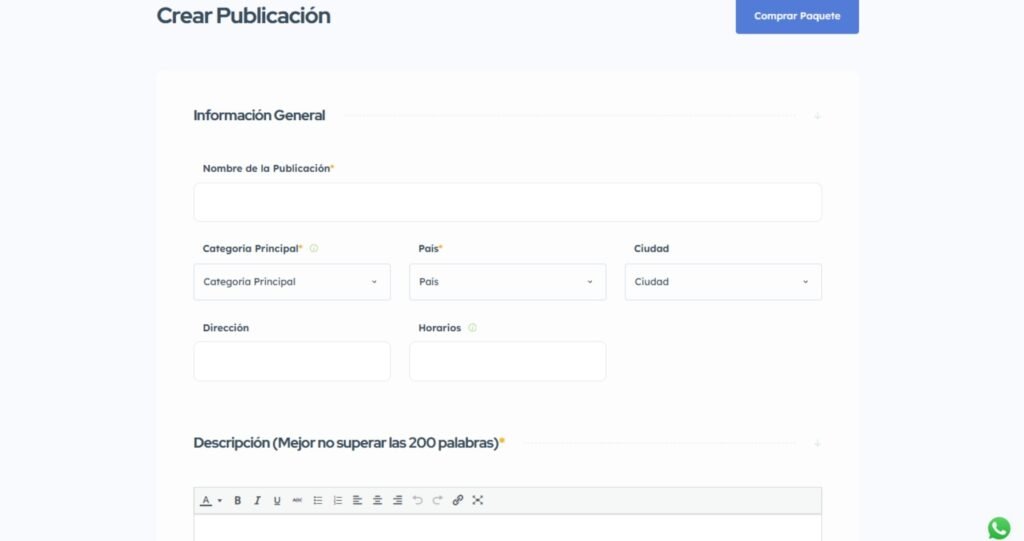The image size is (1024, 541).
Task: Open the WhatsApp chat icon
Action: point(999,528)
